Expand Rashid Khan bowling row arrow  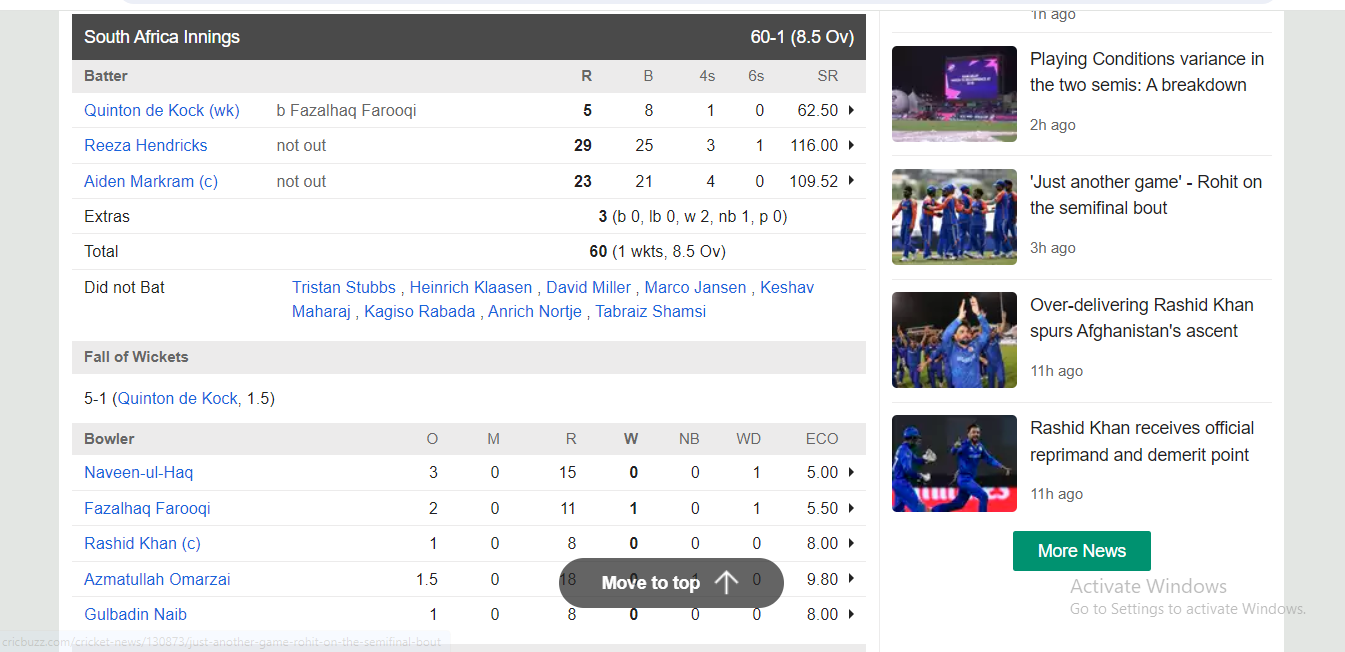(851, 543)
